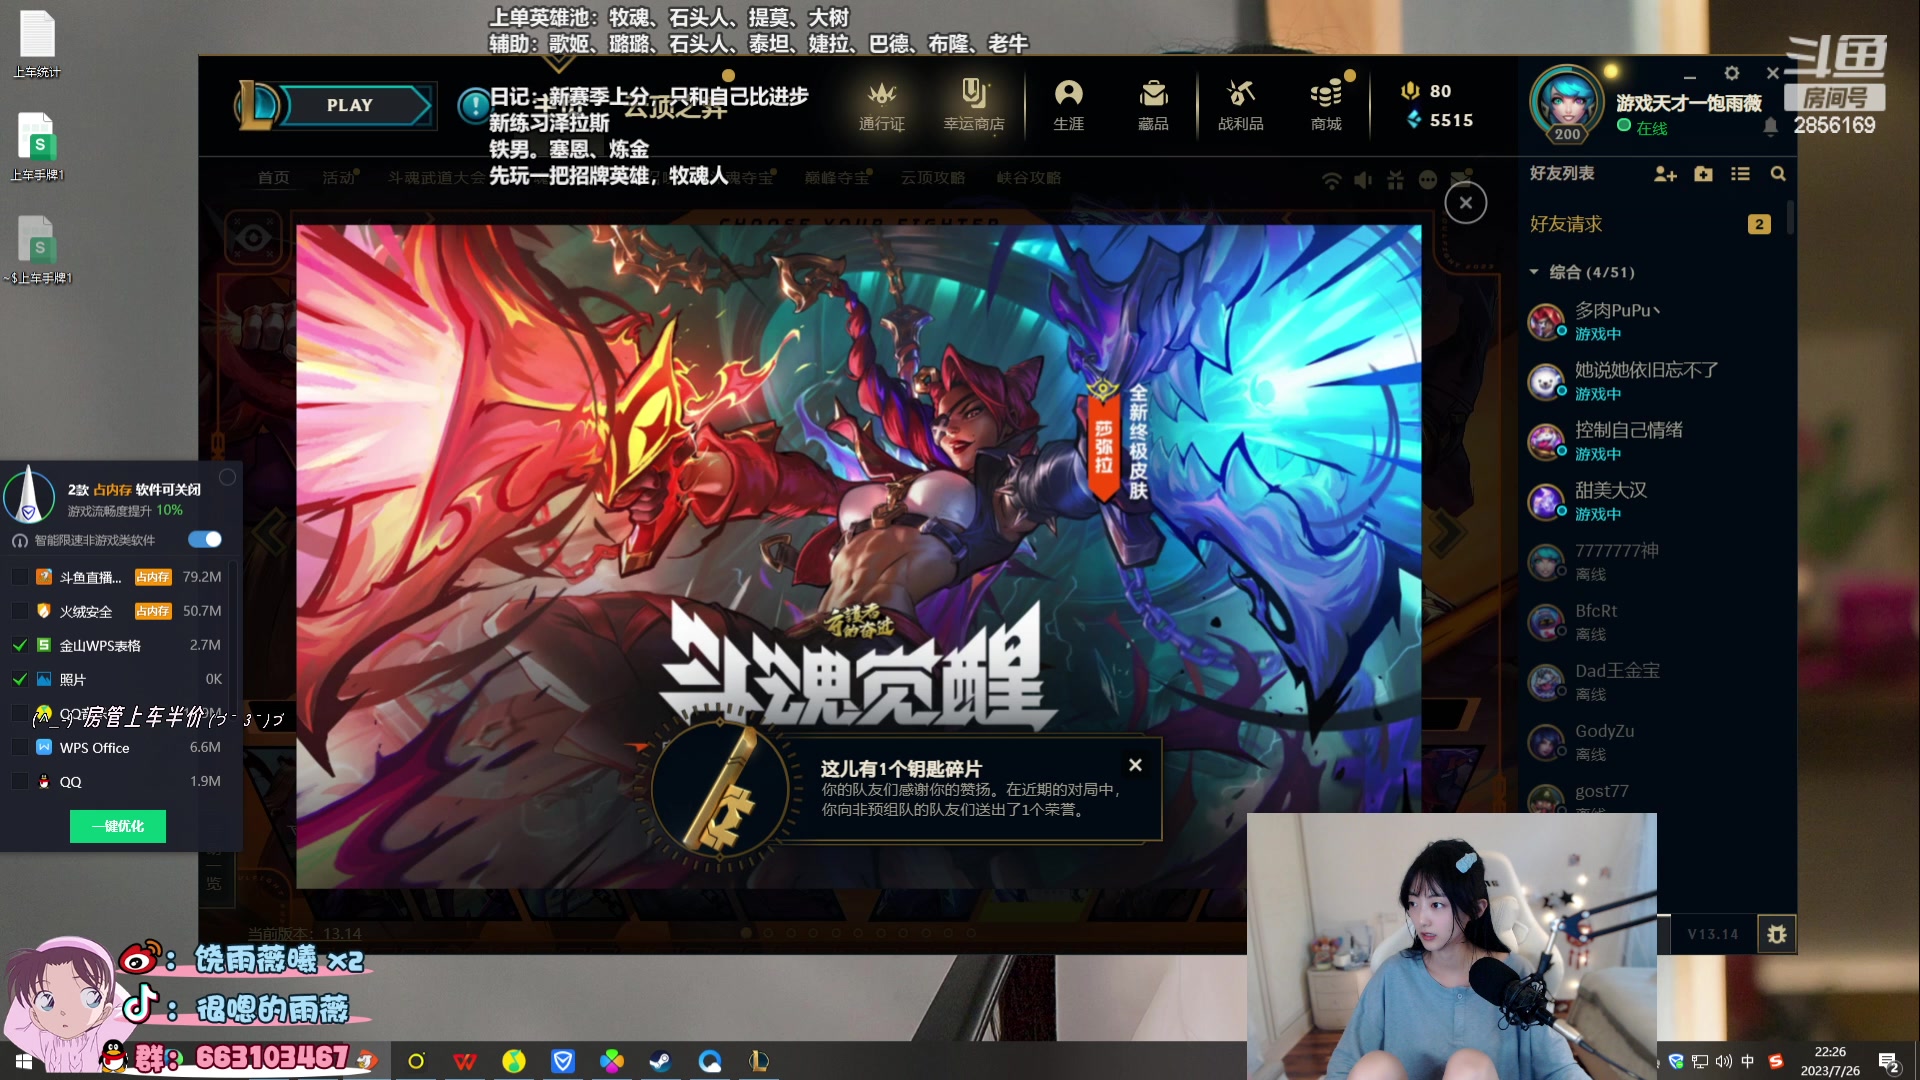Open the Windows notification center

click(x=1888, y=1062)
